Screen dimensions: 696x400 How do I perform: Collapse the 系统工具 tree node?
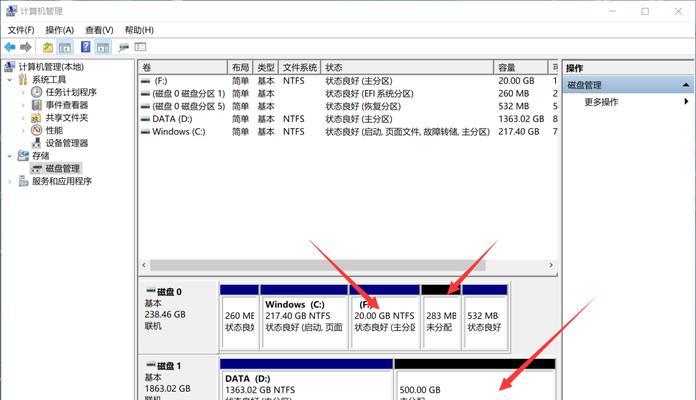11,80
